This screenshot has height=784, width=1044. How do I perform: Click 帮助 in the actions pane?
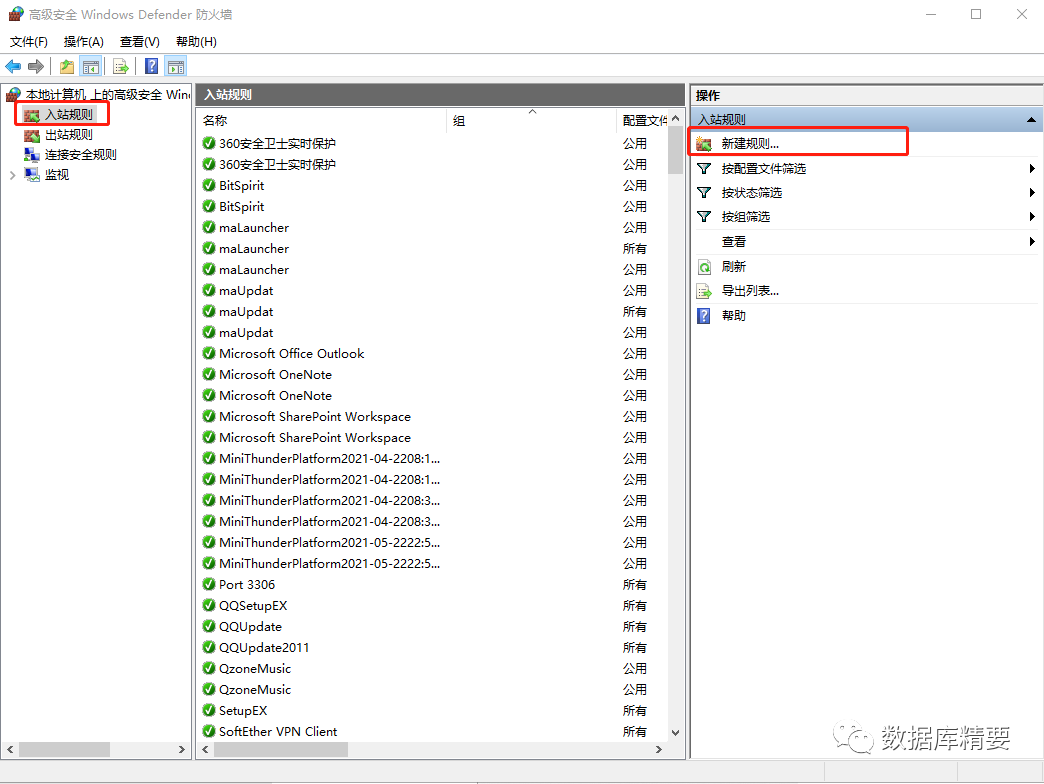point(734,315)
